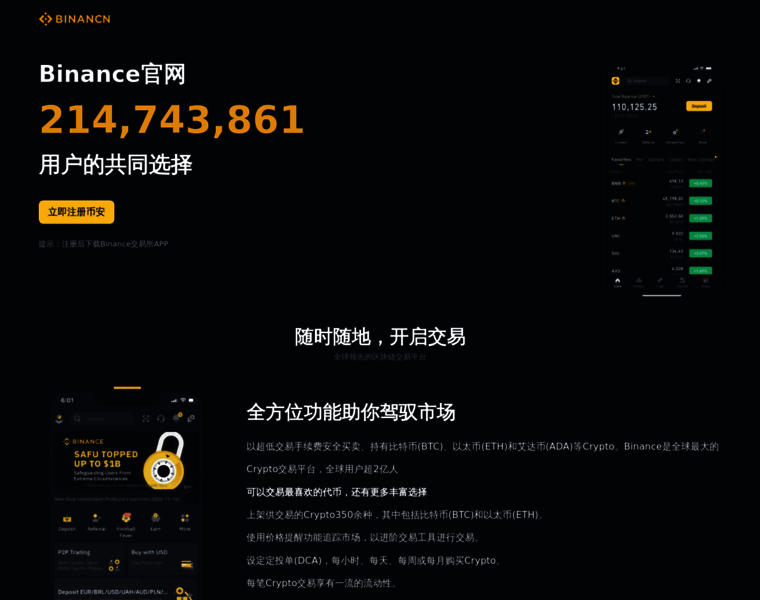This screenshot has height=600, width=760.
Task: Click the golden padlock image in the banner
Action: (x=165, y=461)
